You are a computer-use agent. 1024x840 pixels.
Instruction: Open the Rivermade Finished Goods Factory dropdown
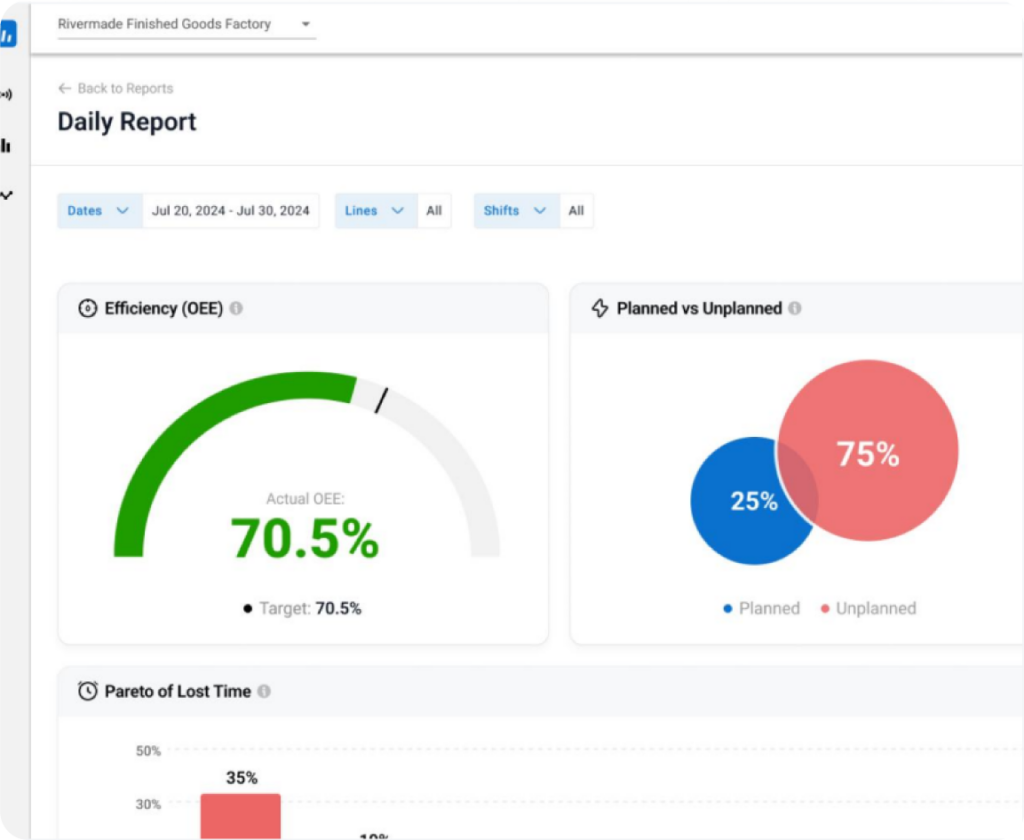point(187,24)
